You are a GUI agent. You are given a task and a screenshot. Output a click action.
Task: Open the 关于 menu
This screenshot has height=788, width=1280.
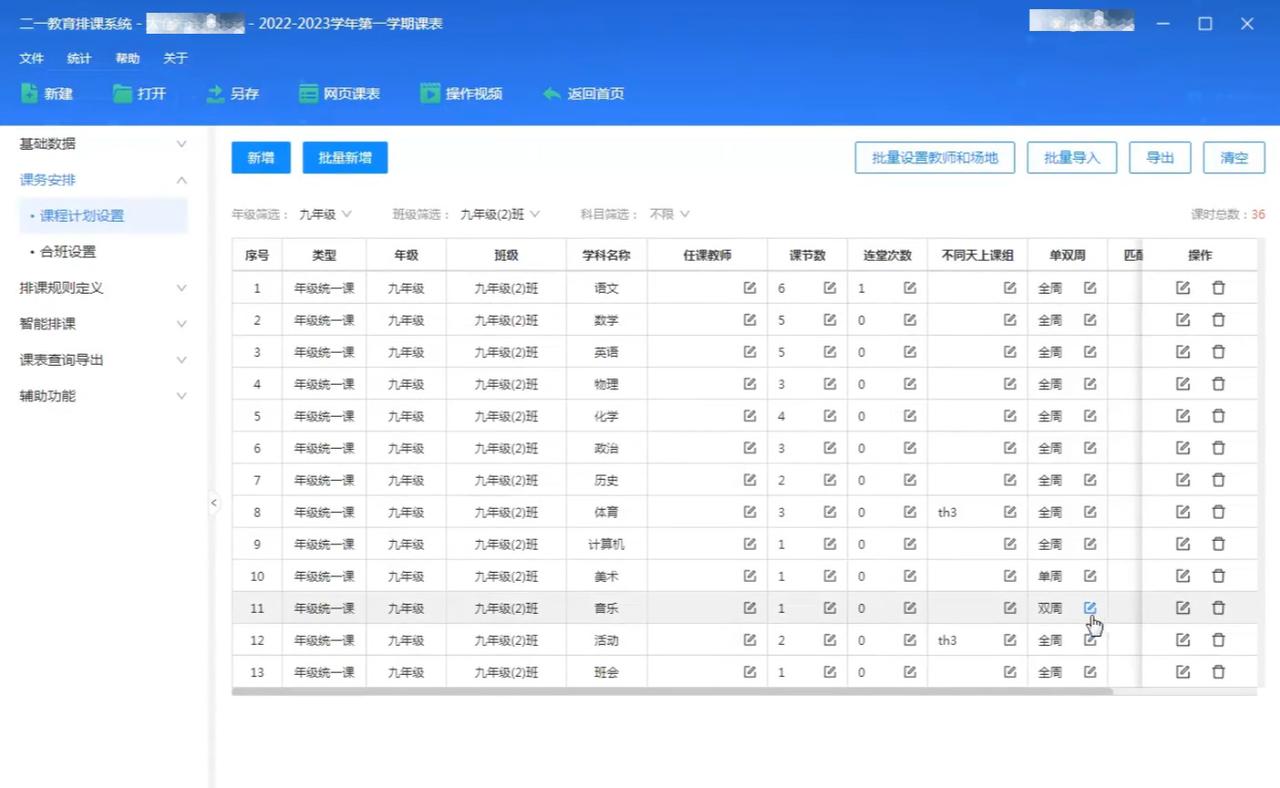click(x=175, y=58)
